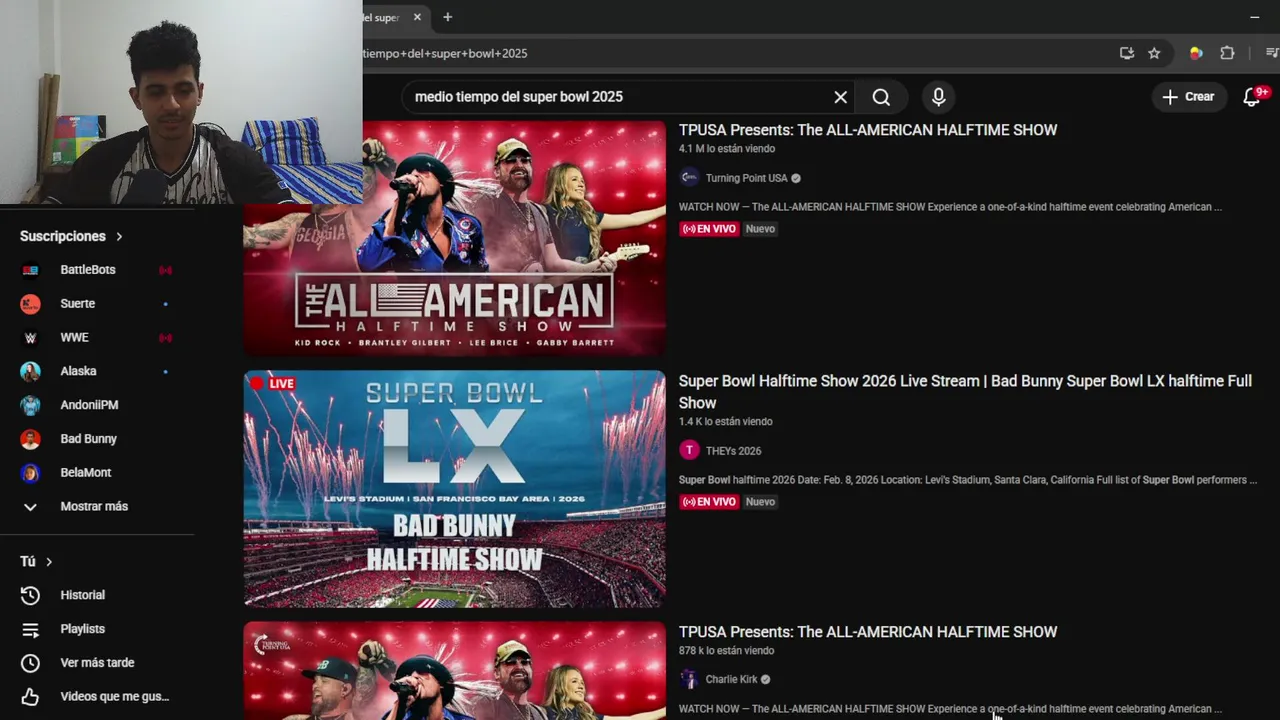This screenshot has width=1280, height=720.
Task: Click the thumbs-up liked videos icon
Action: pos(31,697)
